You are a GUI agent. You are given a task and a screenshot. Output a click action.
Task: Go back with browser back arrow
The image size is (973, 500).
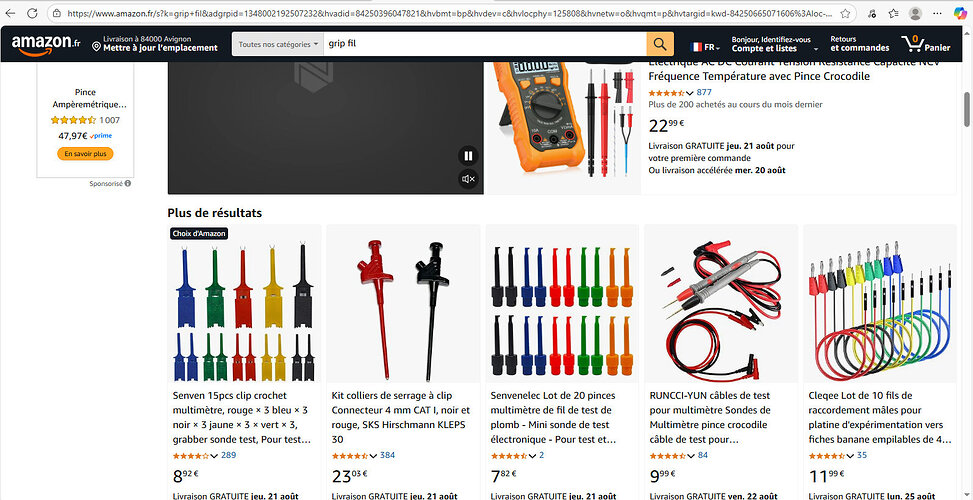click(11, 13)
